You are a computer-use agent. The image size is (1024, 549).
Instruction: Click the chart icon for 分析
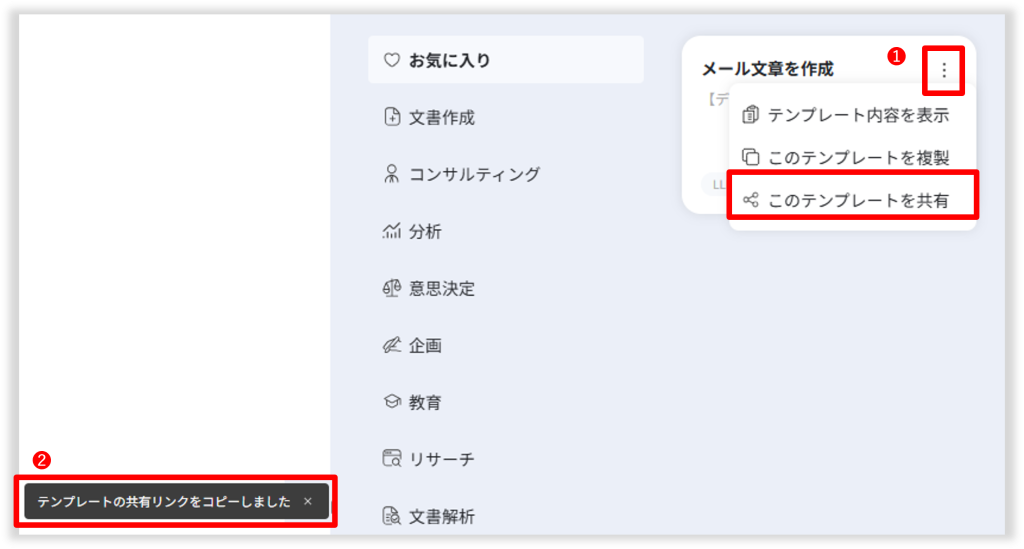[392, 231]
